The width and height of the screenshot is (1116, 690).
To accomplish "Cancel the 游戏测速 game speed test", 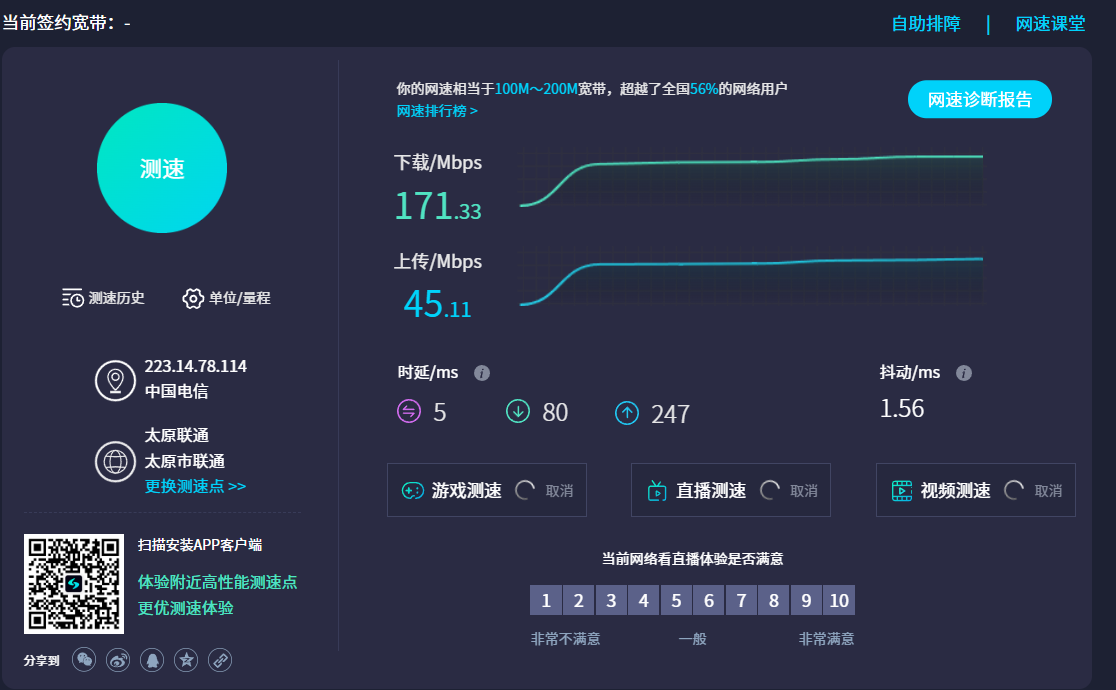I will (x=560, y=491).
